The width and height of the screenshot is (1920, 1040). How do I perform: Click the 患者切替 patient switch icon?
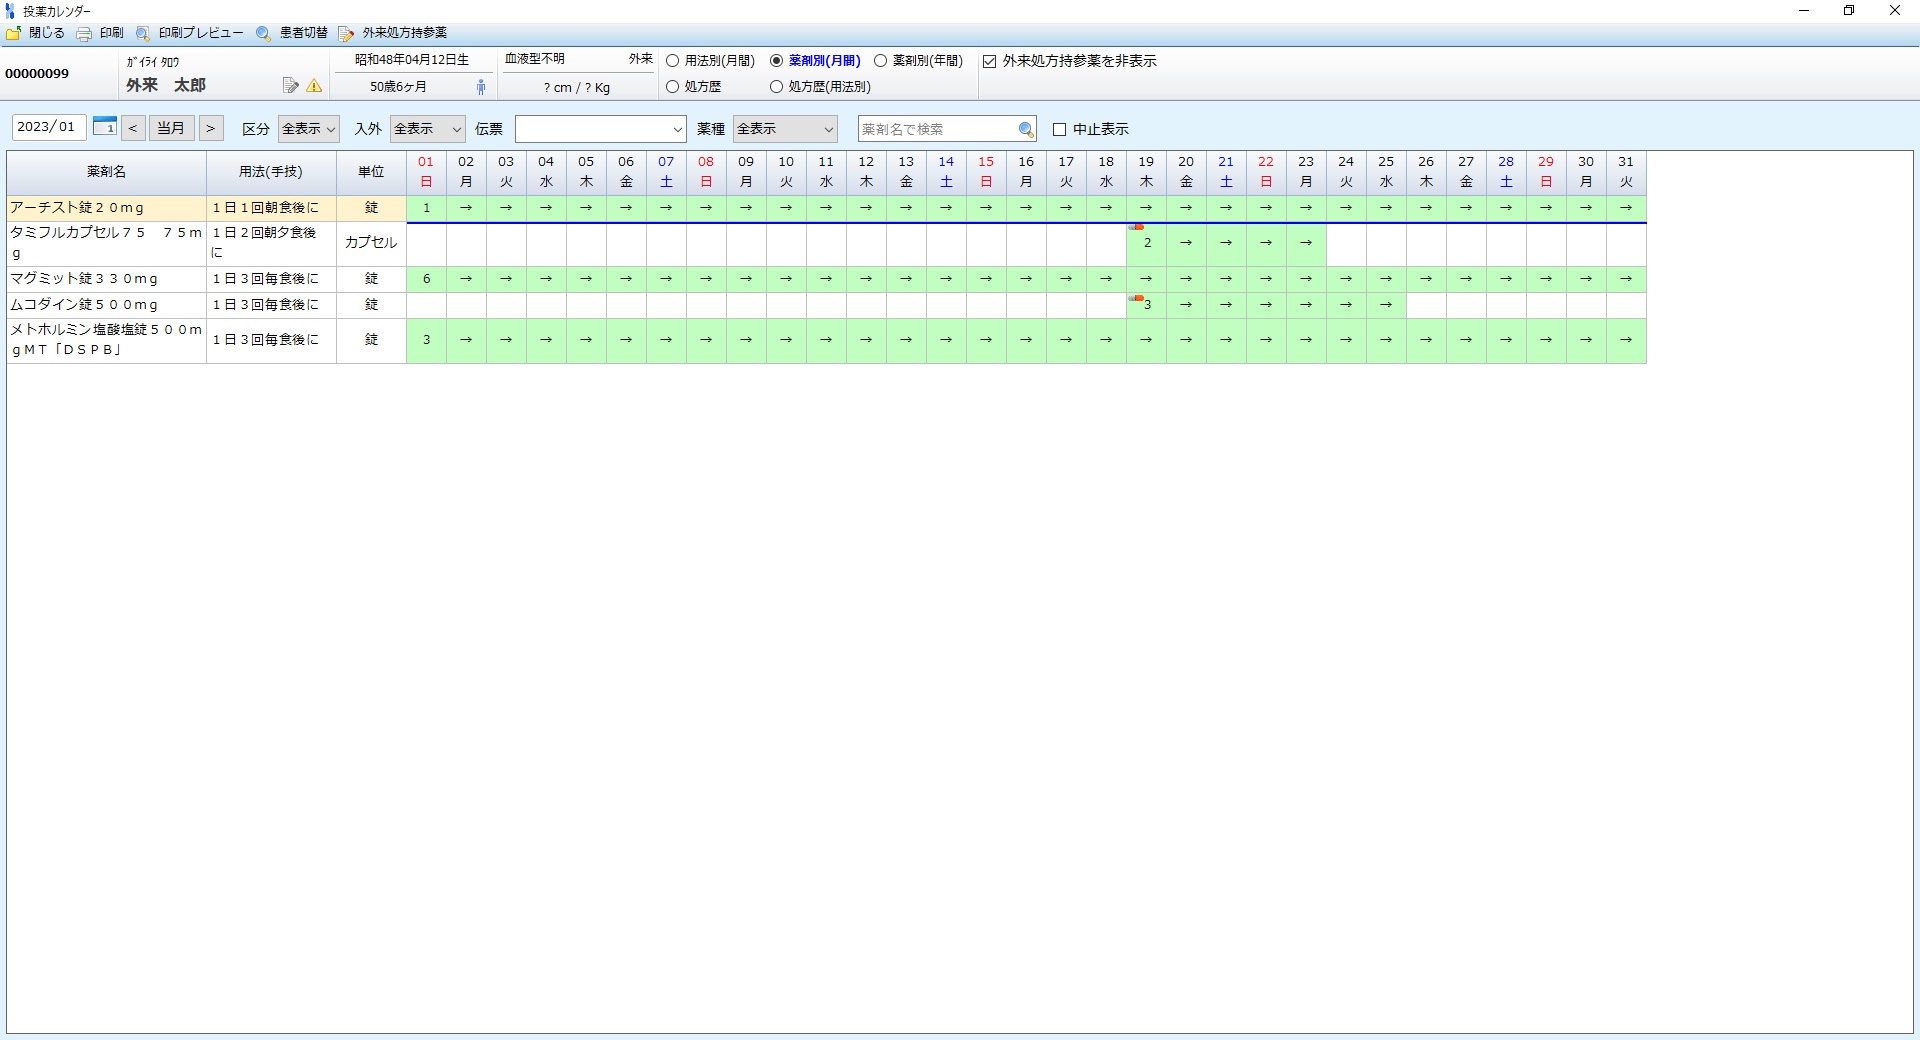tap(263, 34)
